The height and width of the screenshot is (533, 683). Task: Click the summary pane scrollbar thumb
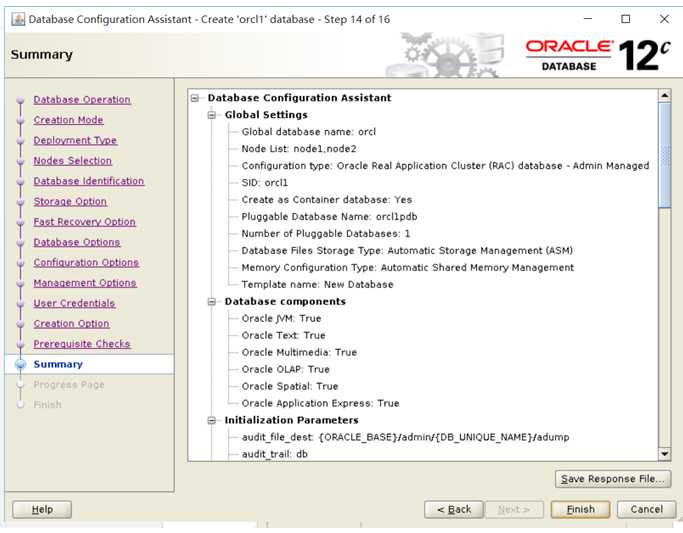[x=664, y=155]
